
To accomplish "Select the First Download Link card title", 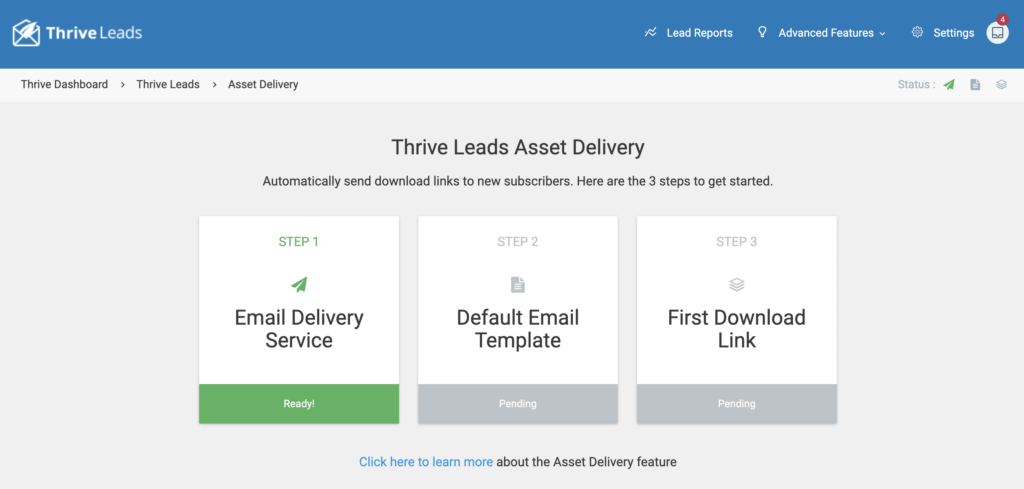I will pyautogui.click(x=737, y=329).
